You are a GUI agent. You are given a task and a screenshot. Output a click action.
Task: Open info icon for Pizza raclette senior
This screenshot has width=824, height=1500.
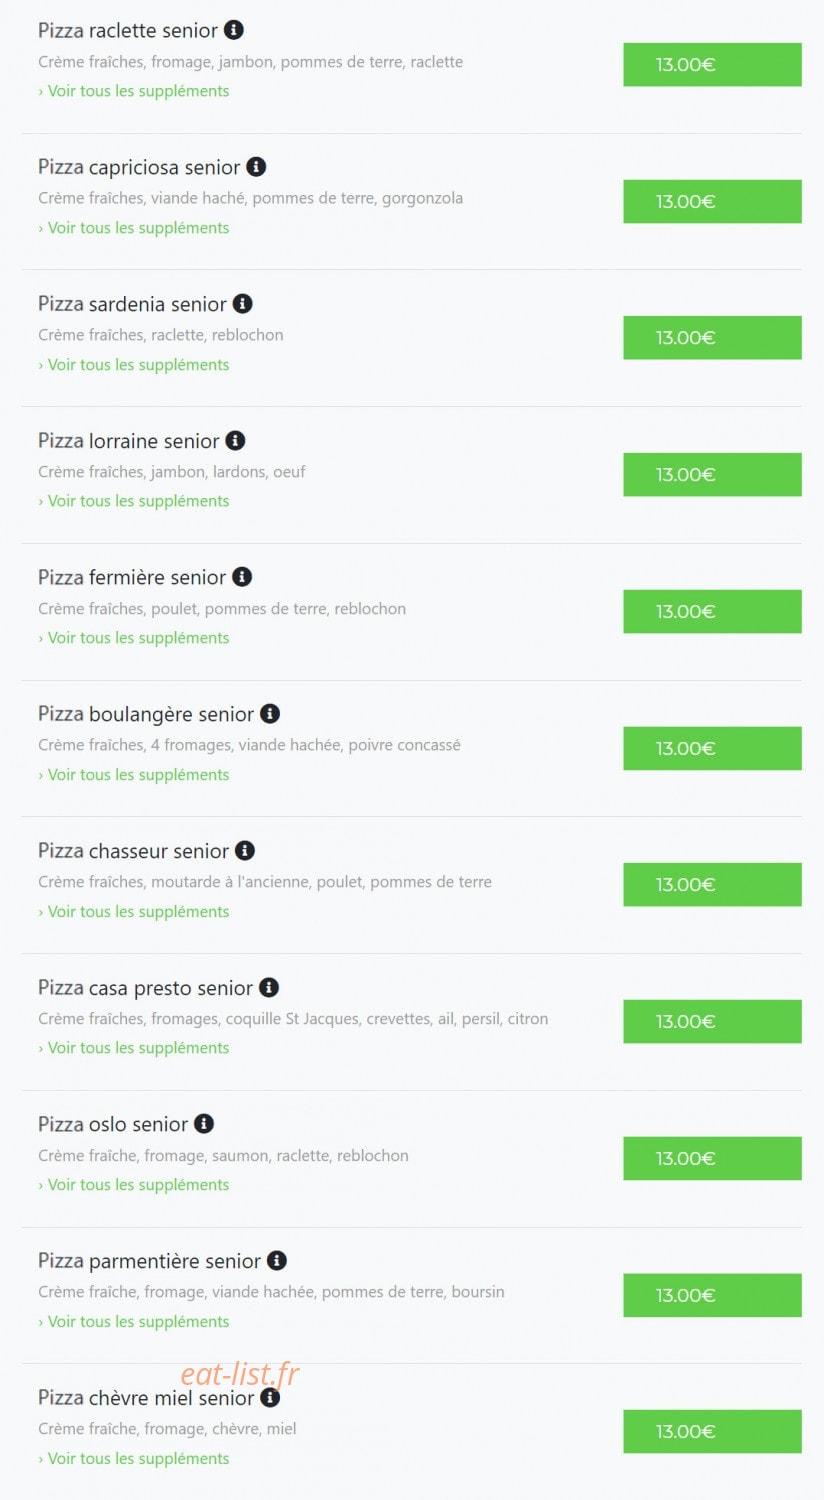point(234,30)
